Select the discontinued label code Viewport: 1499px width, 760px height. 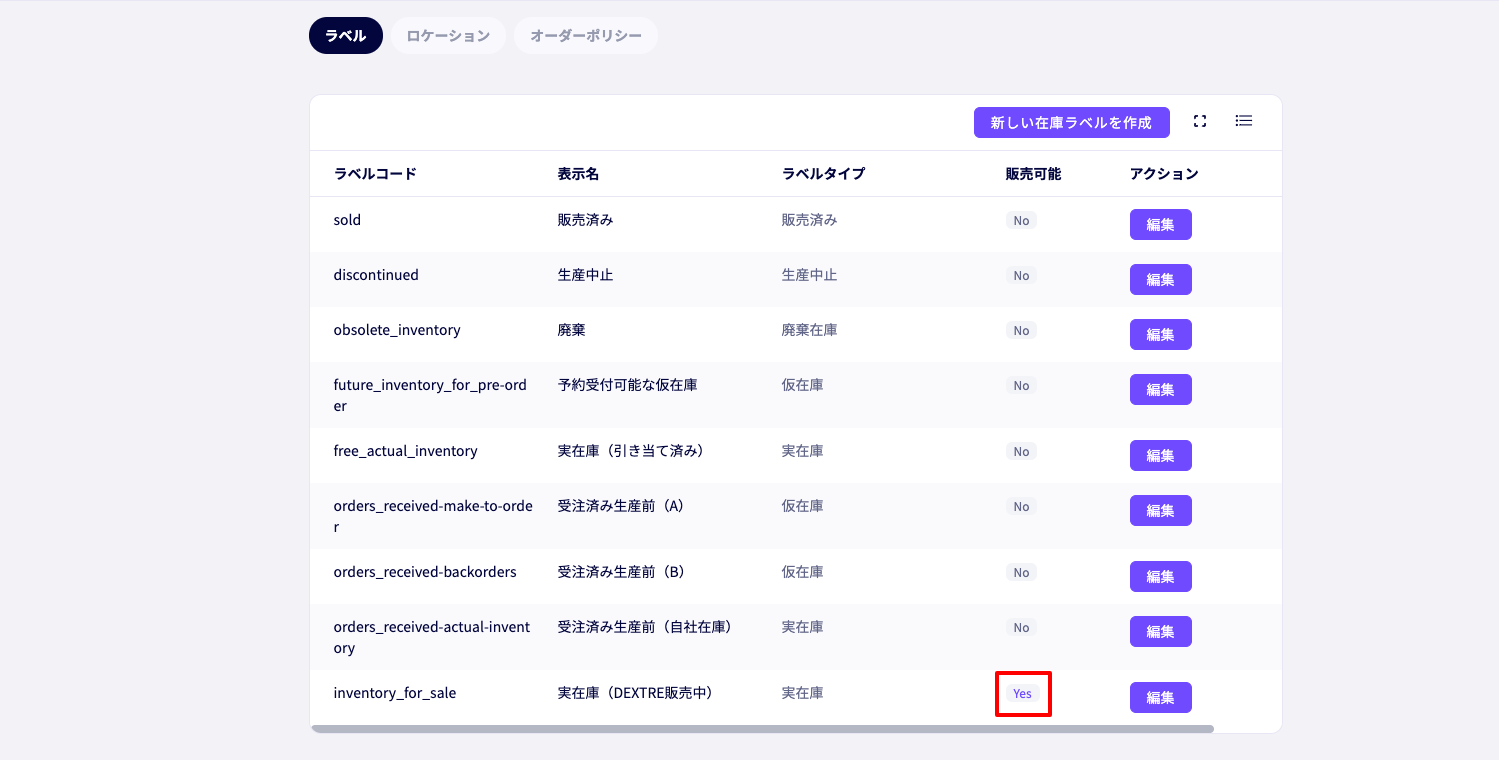pos(376,275)
